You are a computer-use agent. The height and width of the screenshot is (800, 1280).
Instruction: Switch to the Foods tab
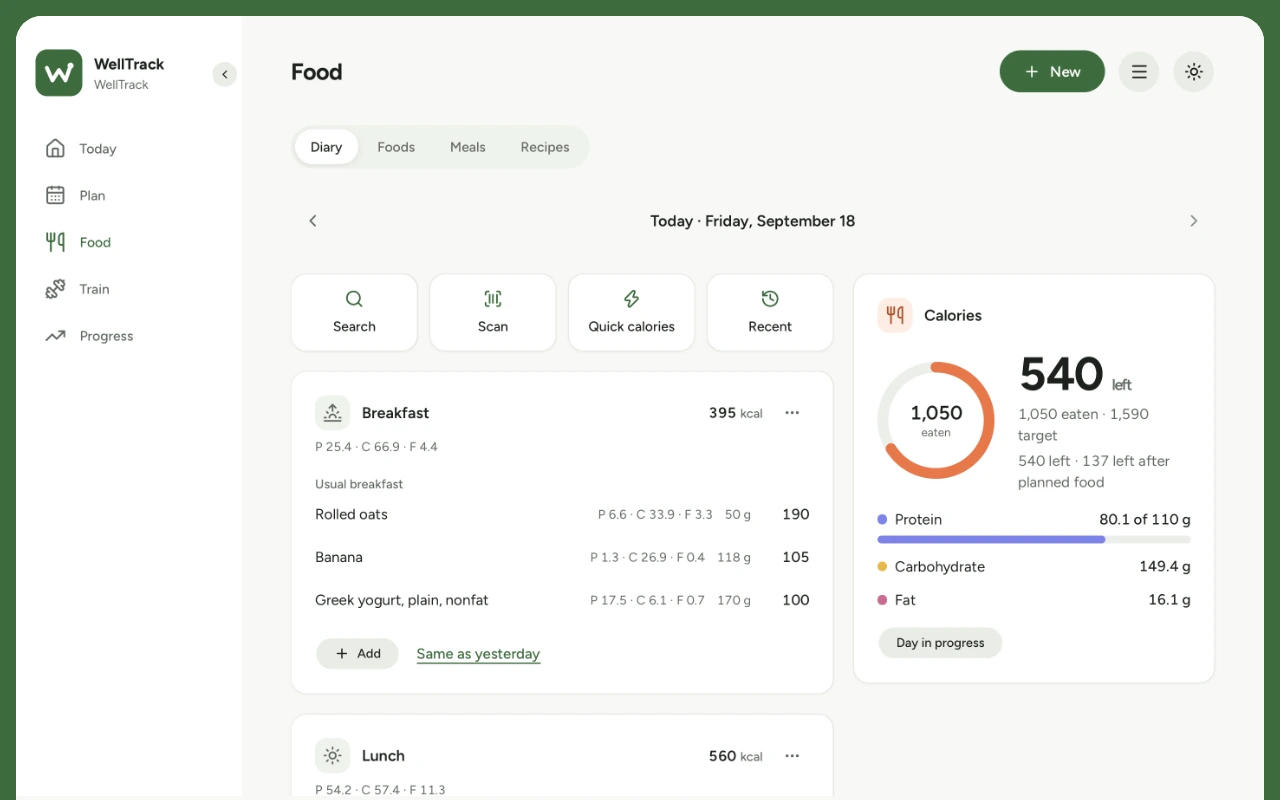coord(396,147)
